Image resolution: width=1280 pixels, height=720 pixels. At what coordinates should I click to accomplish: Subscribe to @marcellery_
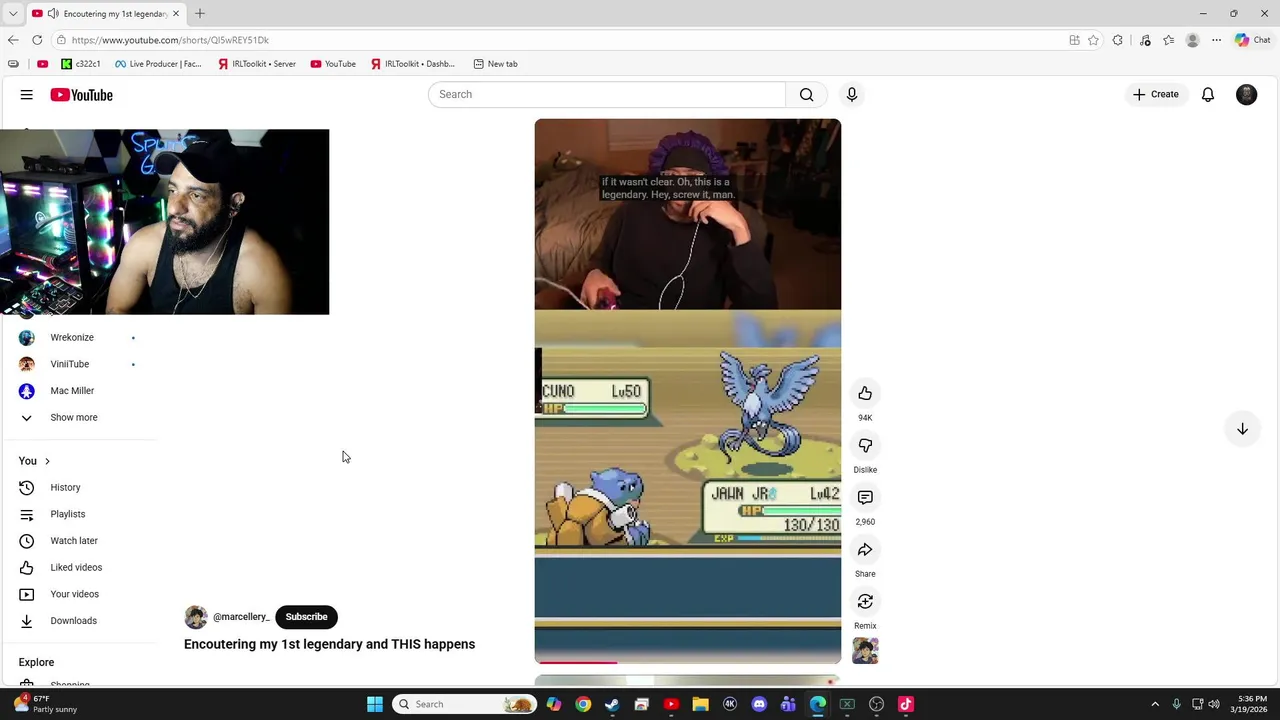(306, 617)
